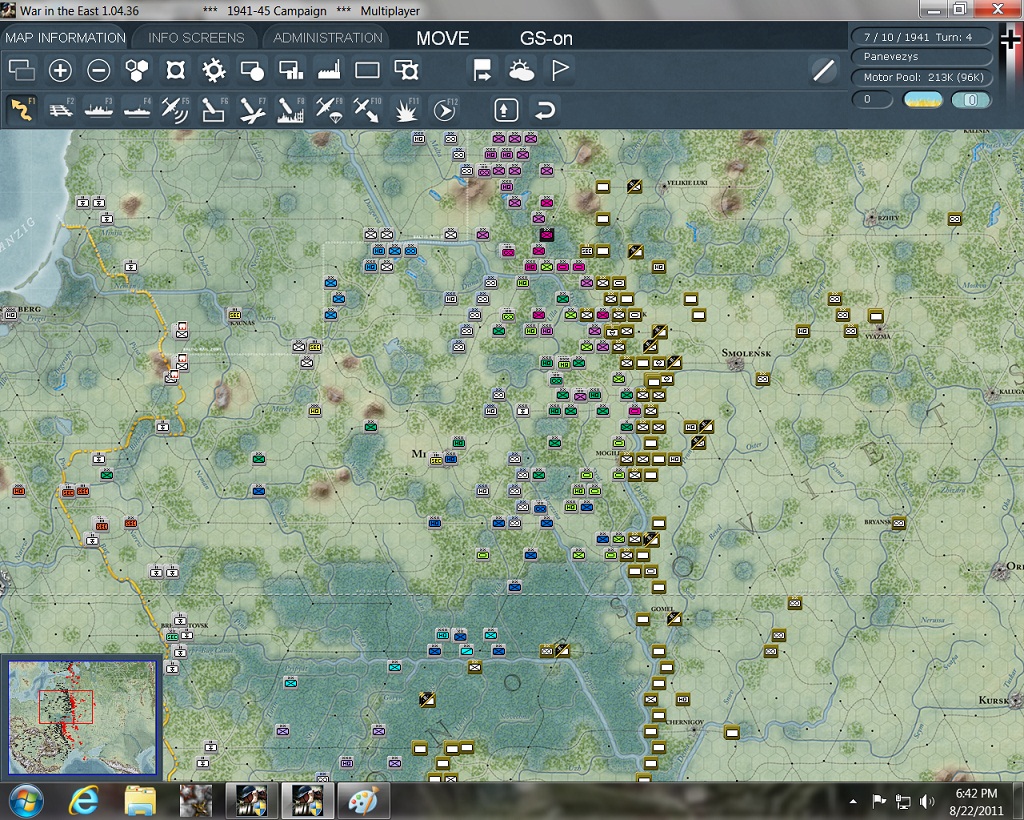Select Rail mode F2 icon

click(60, 109)
